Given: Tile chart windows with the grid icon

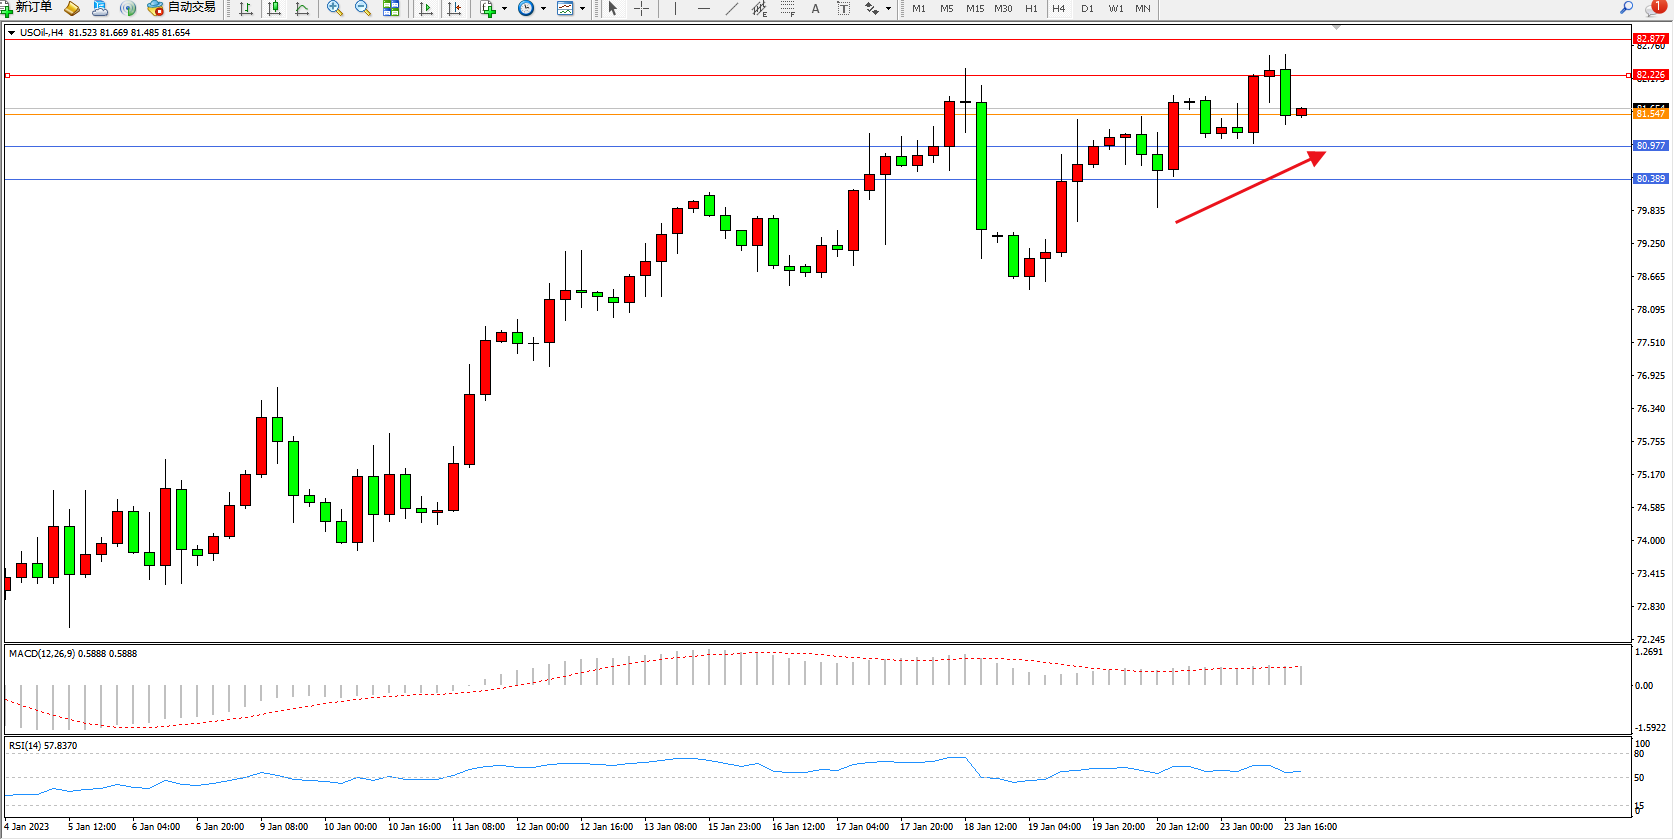Looking at the screenshot, I should click(x=391, y=8).
